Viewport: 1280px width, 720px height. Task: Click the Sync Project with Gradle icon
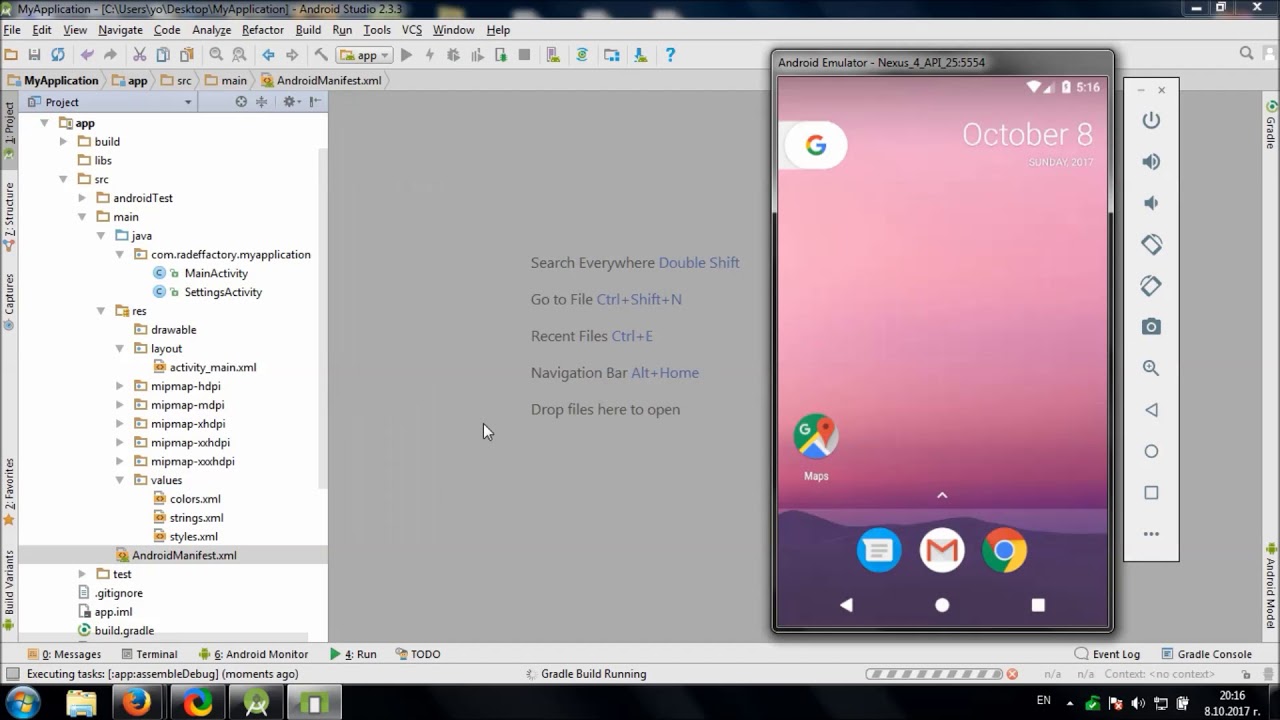coord(582,55)
